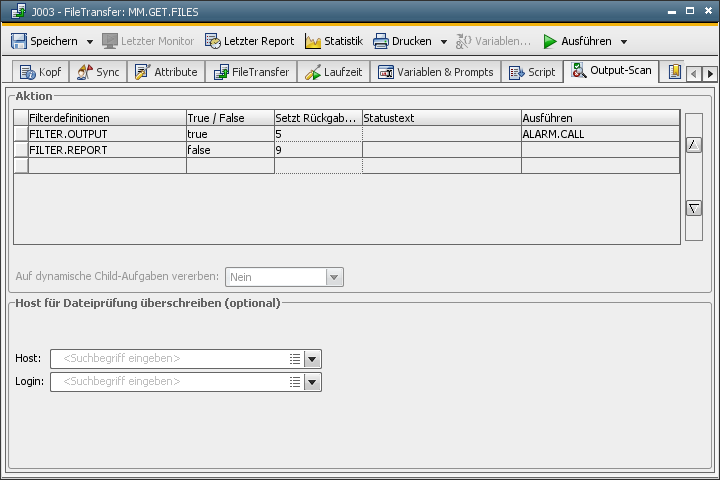Viewport: 720px width, 480px height.
Task: Switch to the Variablen & Prompts tab
Action: tap(435, 73)
